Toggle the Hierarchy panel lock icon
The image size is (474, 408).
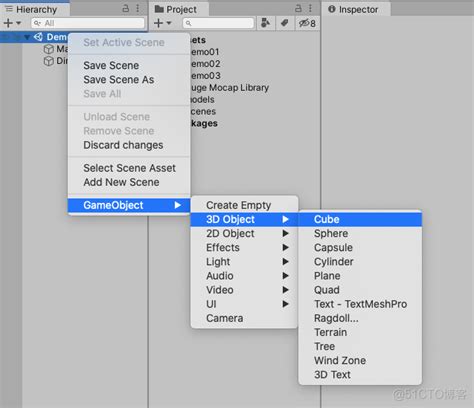(126, 8)
